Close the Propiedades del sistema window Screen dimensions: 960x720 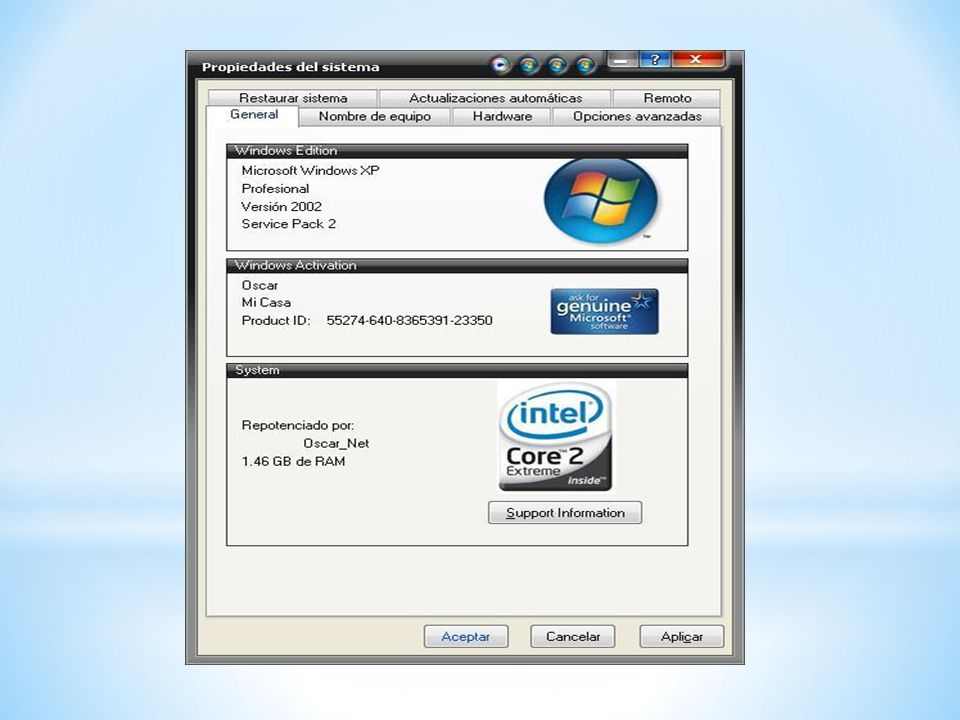tap(697, 60)
